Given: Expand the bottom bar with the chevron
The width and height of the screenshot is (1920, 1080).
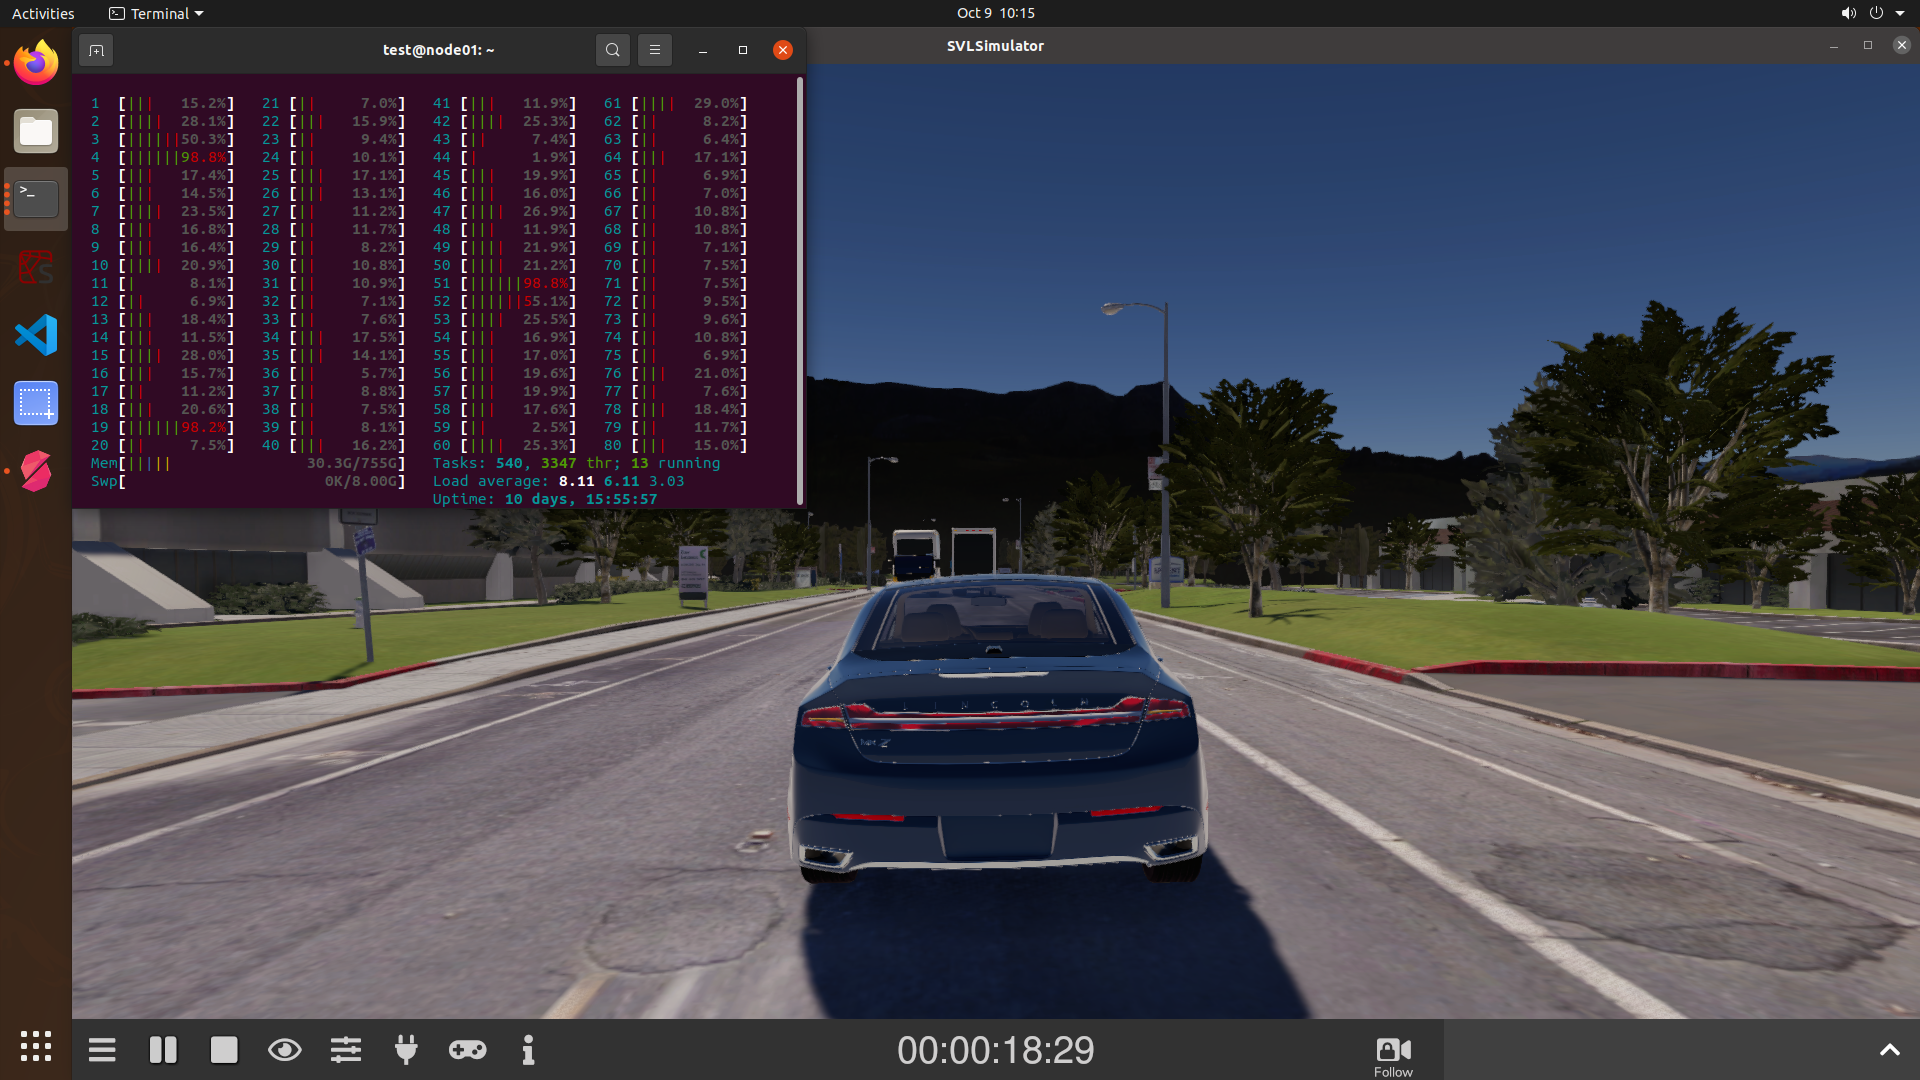Looking at the screenshot, I should coord(1889,1050).
